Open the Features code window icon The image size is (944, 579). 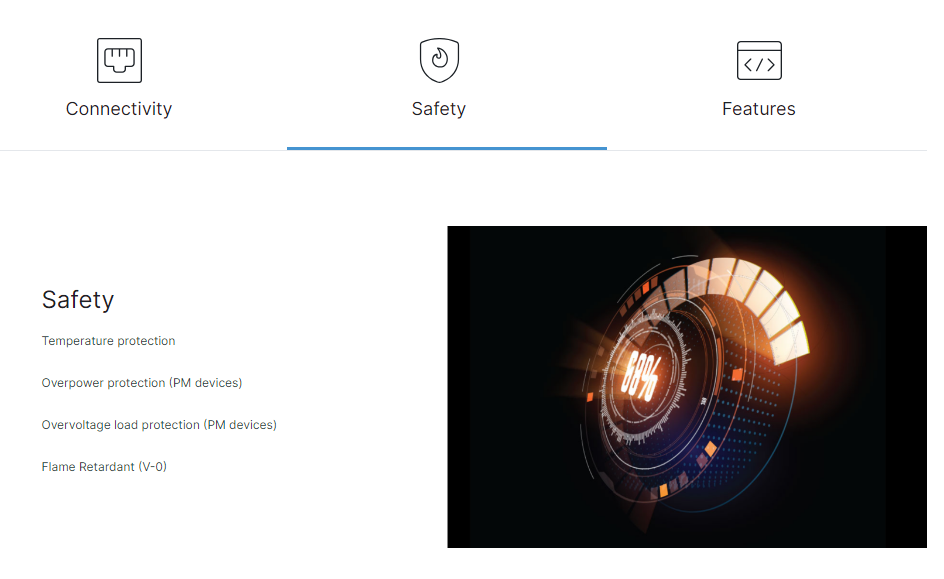click(759, 60)
